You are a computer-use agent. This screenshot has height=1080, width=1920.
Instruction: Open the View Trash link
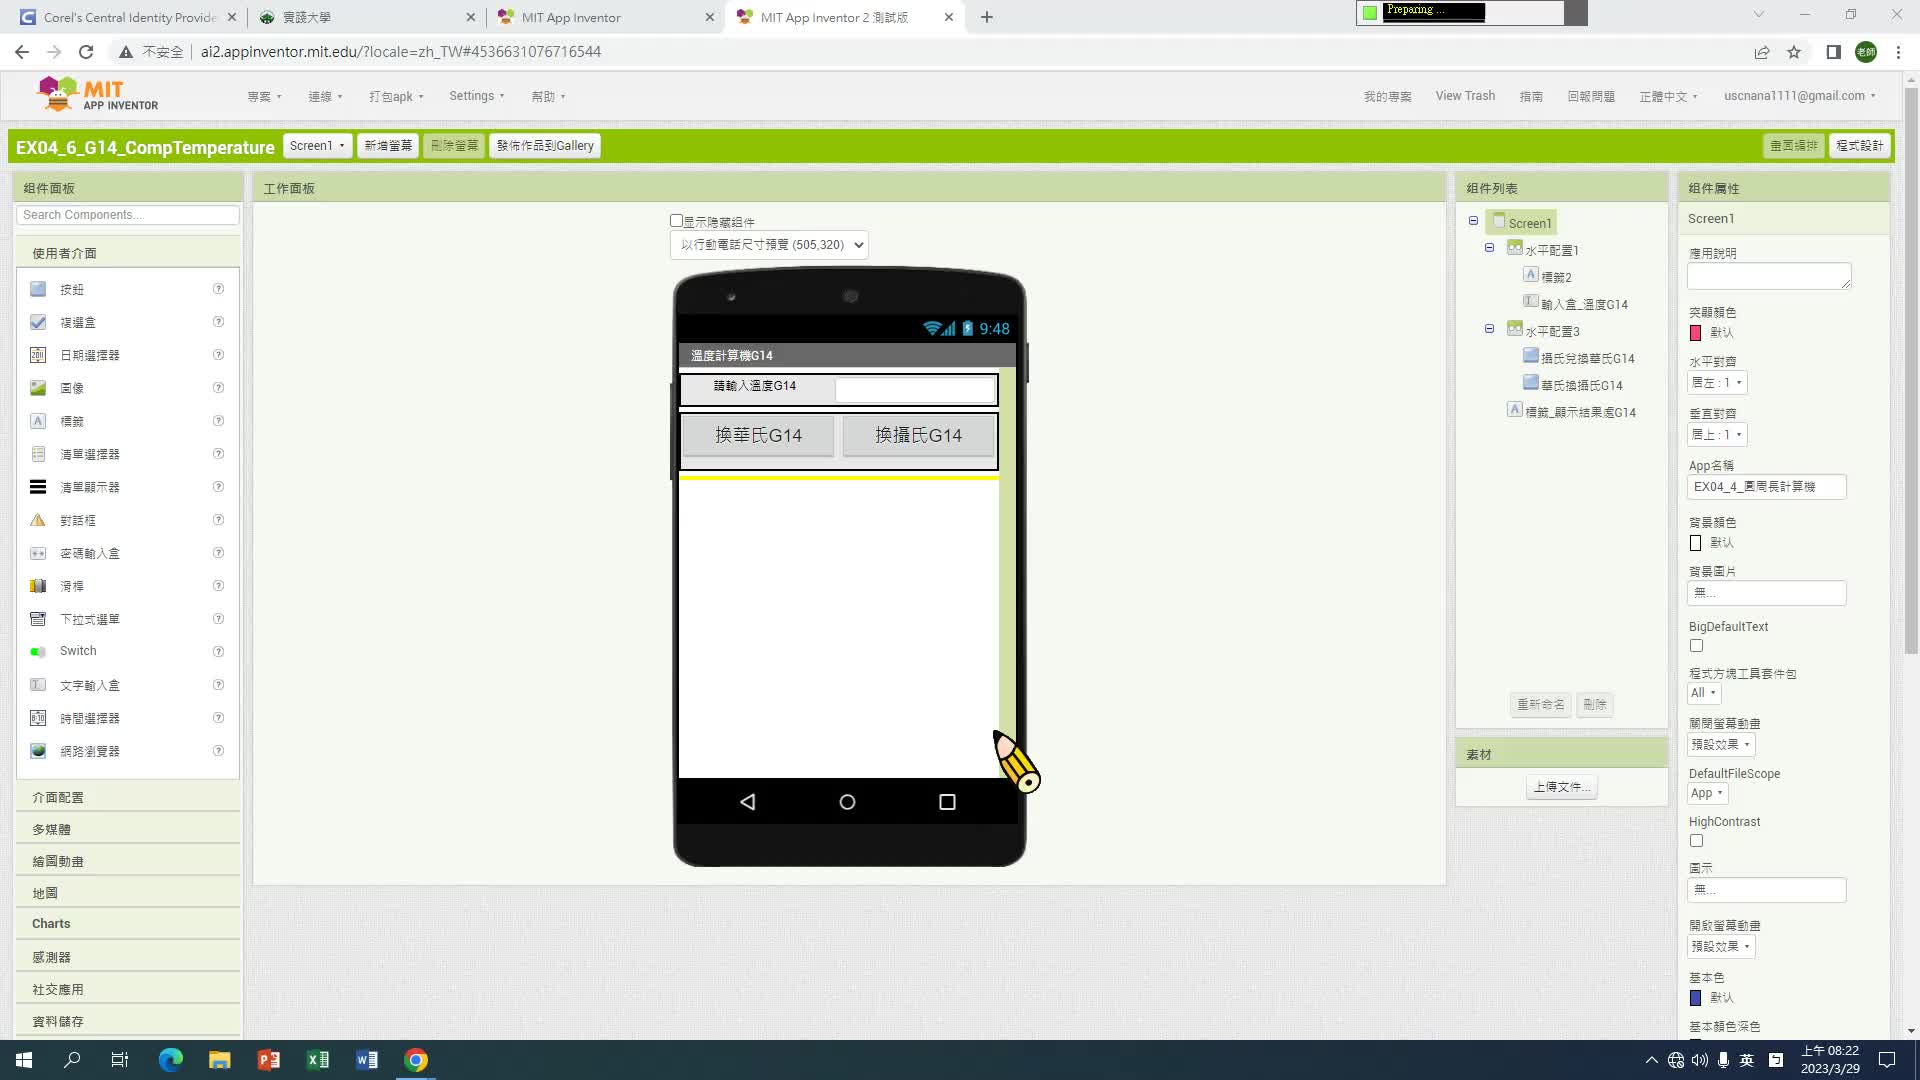[1465, 96]
